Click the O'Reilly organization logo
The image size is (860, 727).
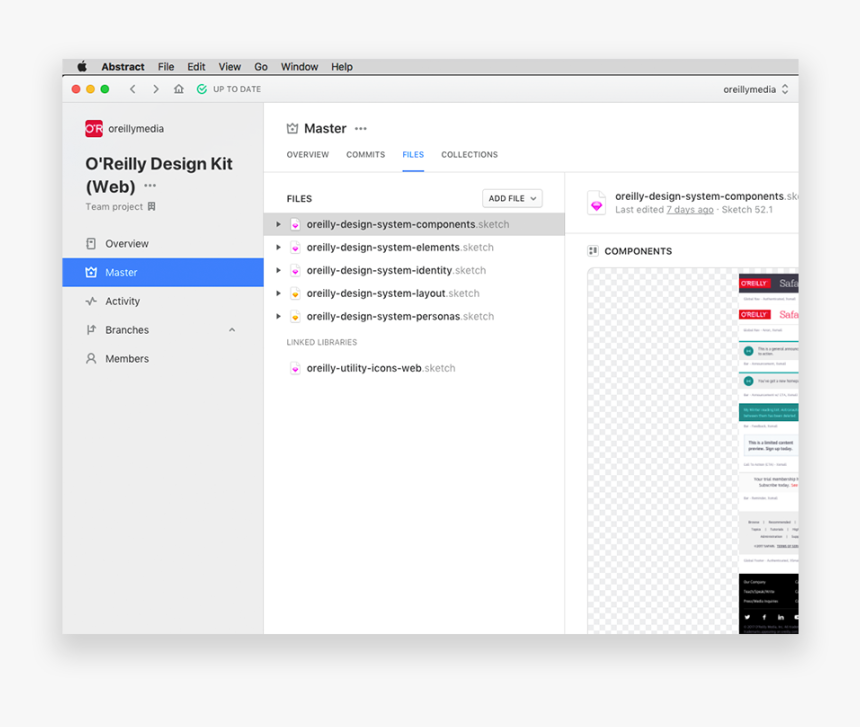(94, 128)
